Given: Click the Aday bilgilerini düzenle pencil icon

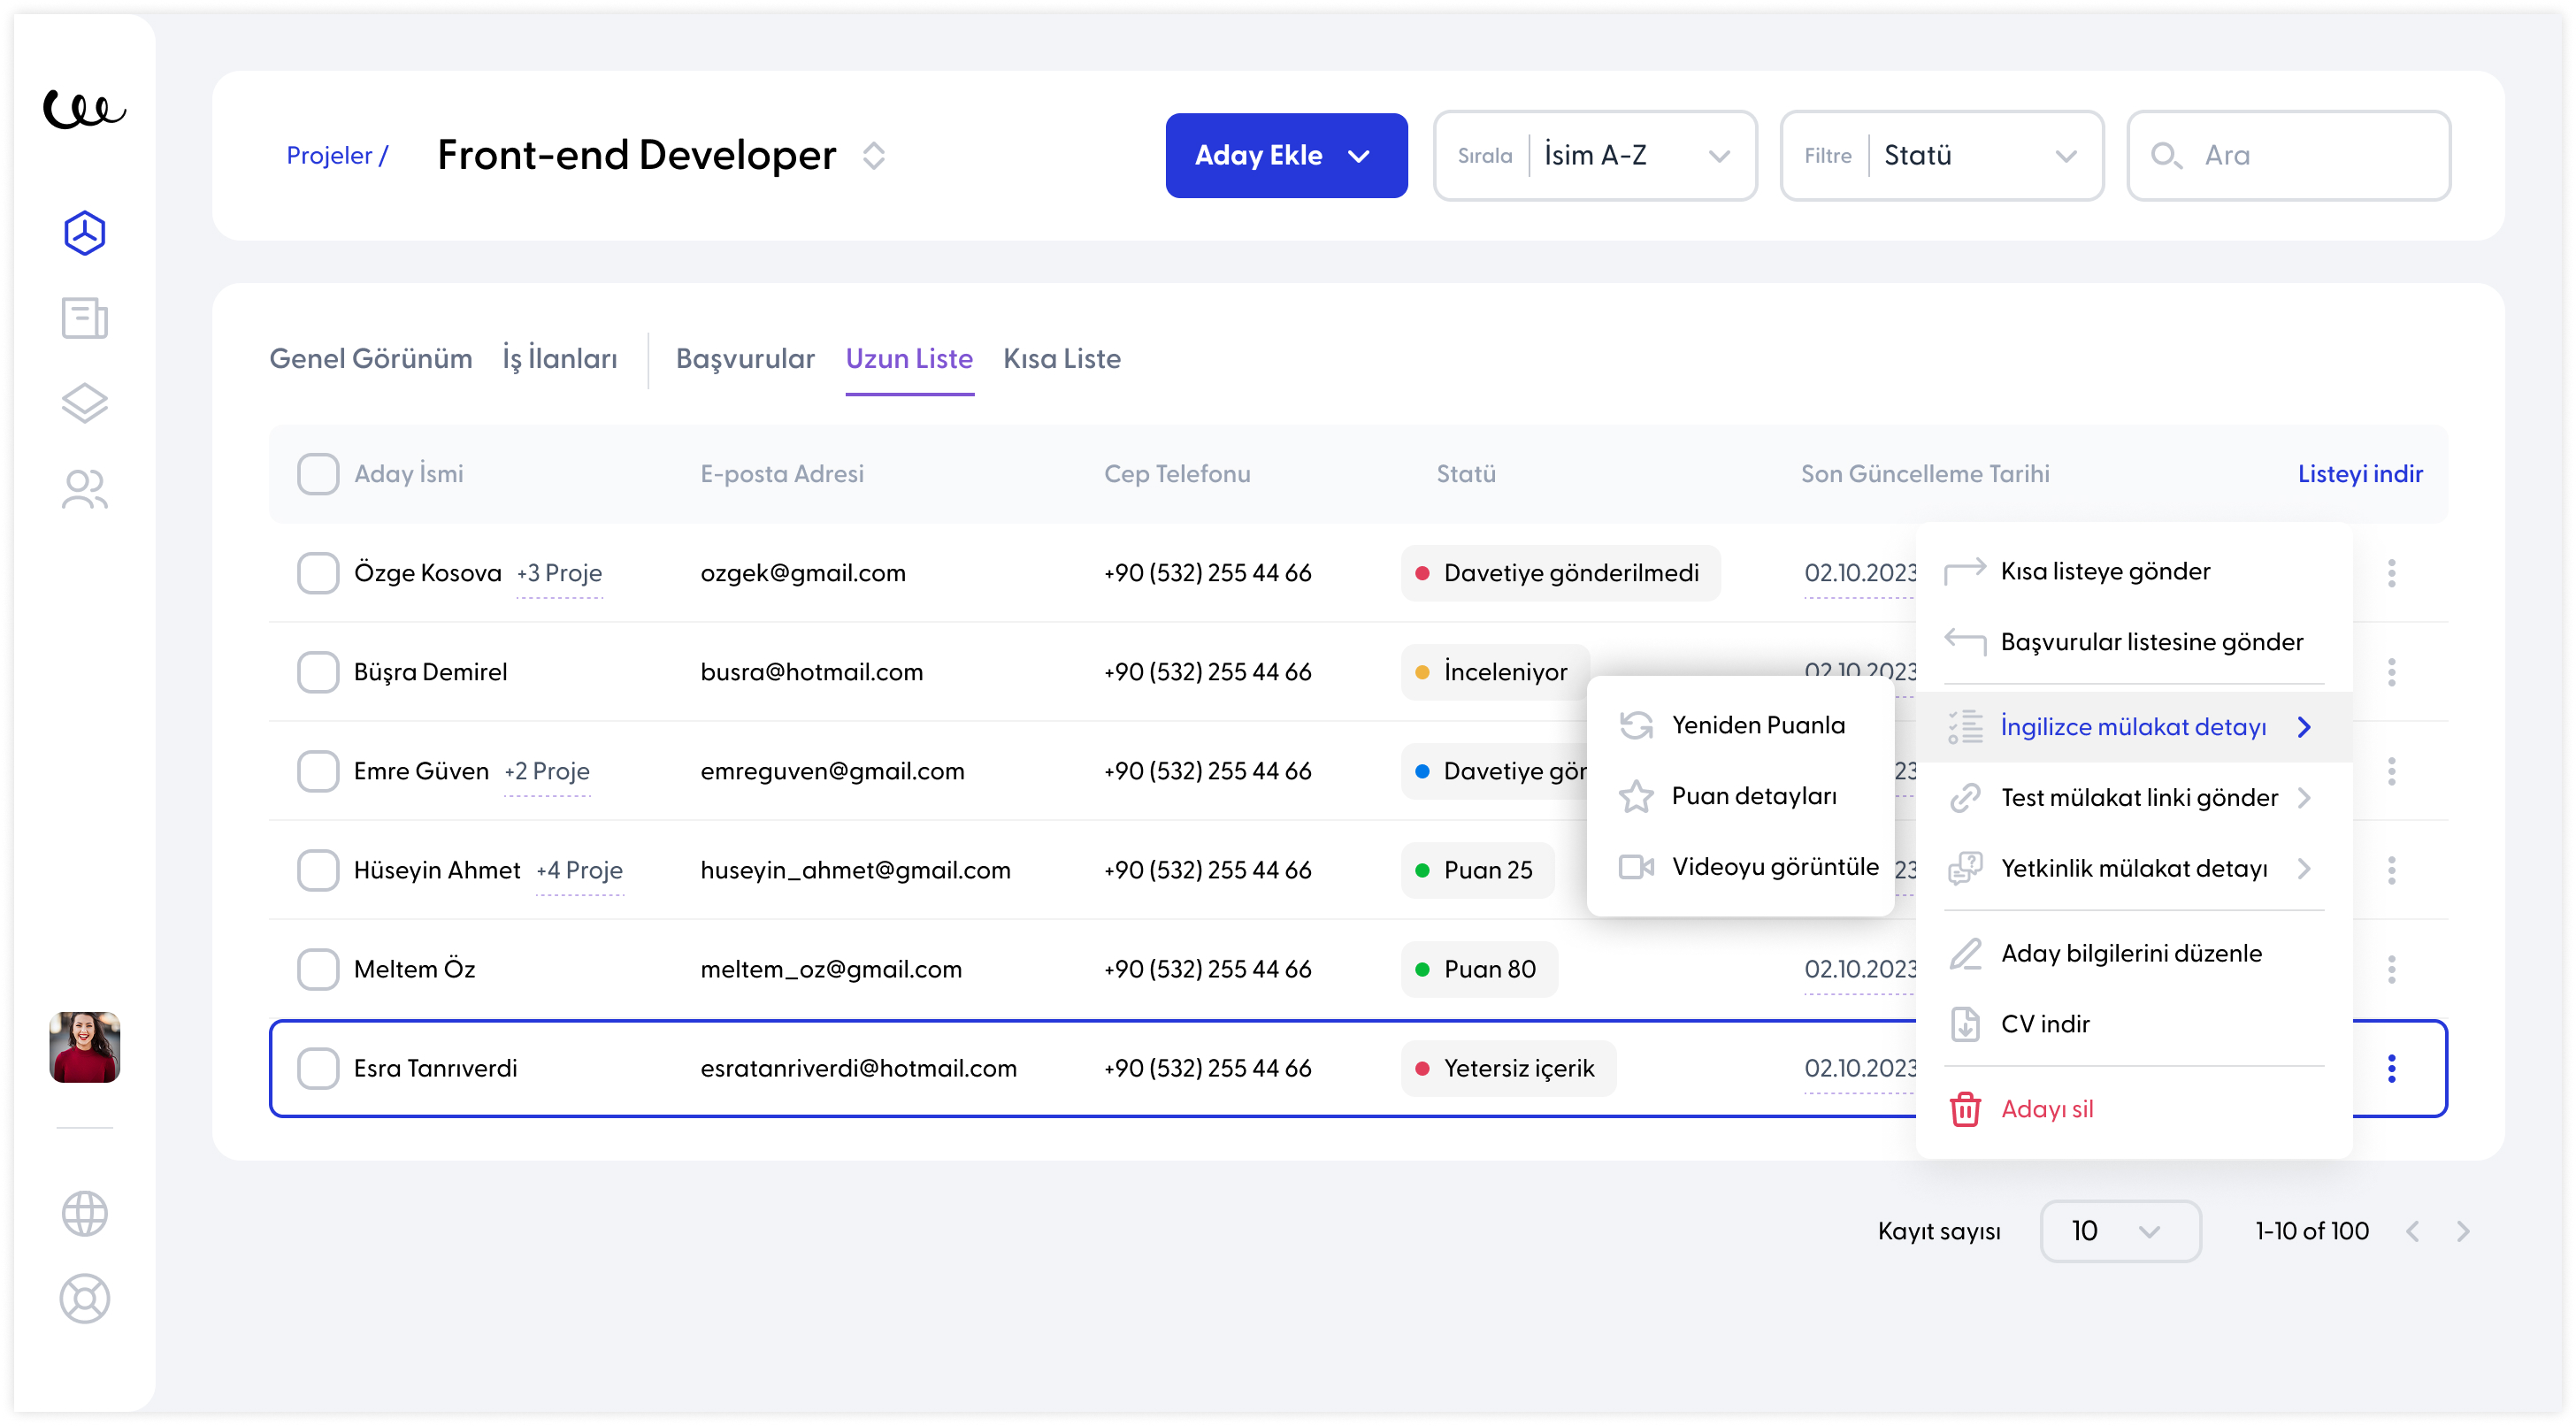Looking at the screenshot, I should [x=1965, y=953].
